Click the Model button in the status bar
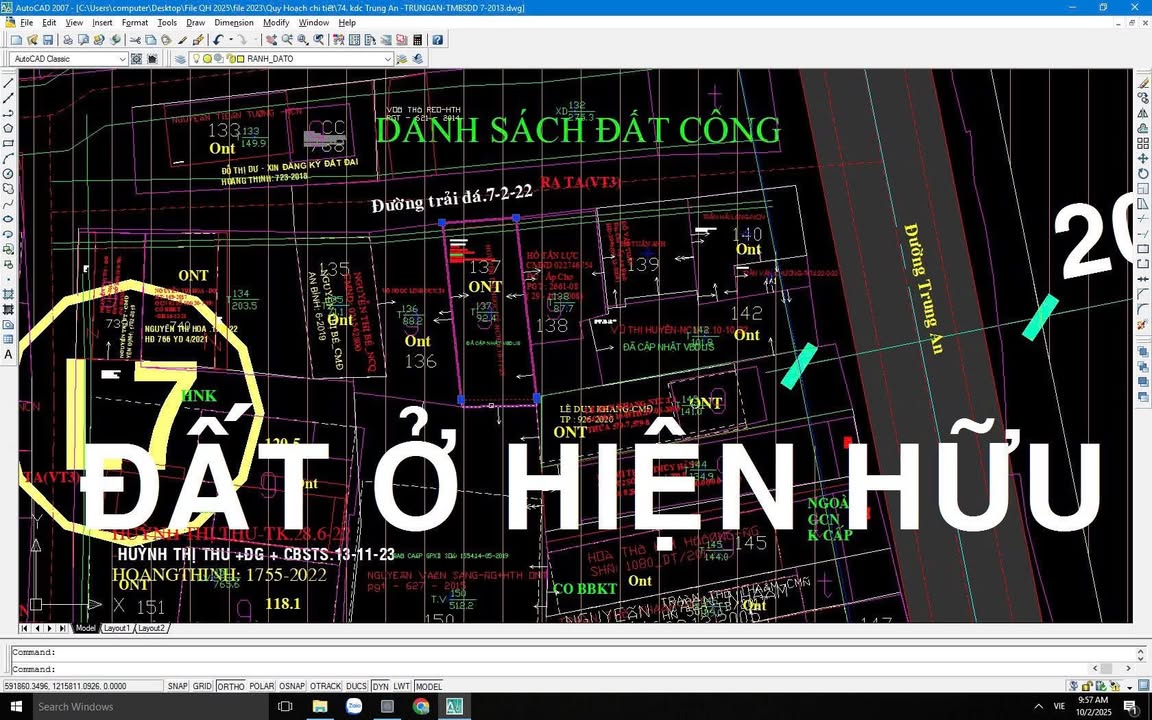1152x720 pixels. click(428, 686)
